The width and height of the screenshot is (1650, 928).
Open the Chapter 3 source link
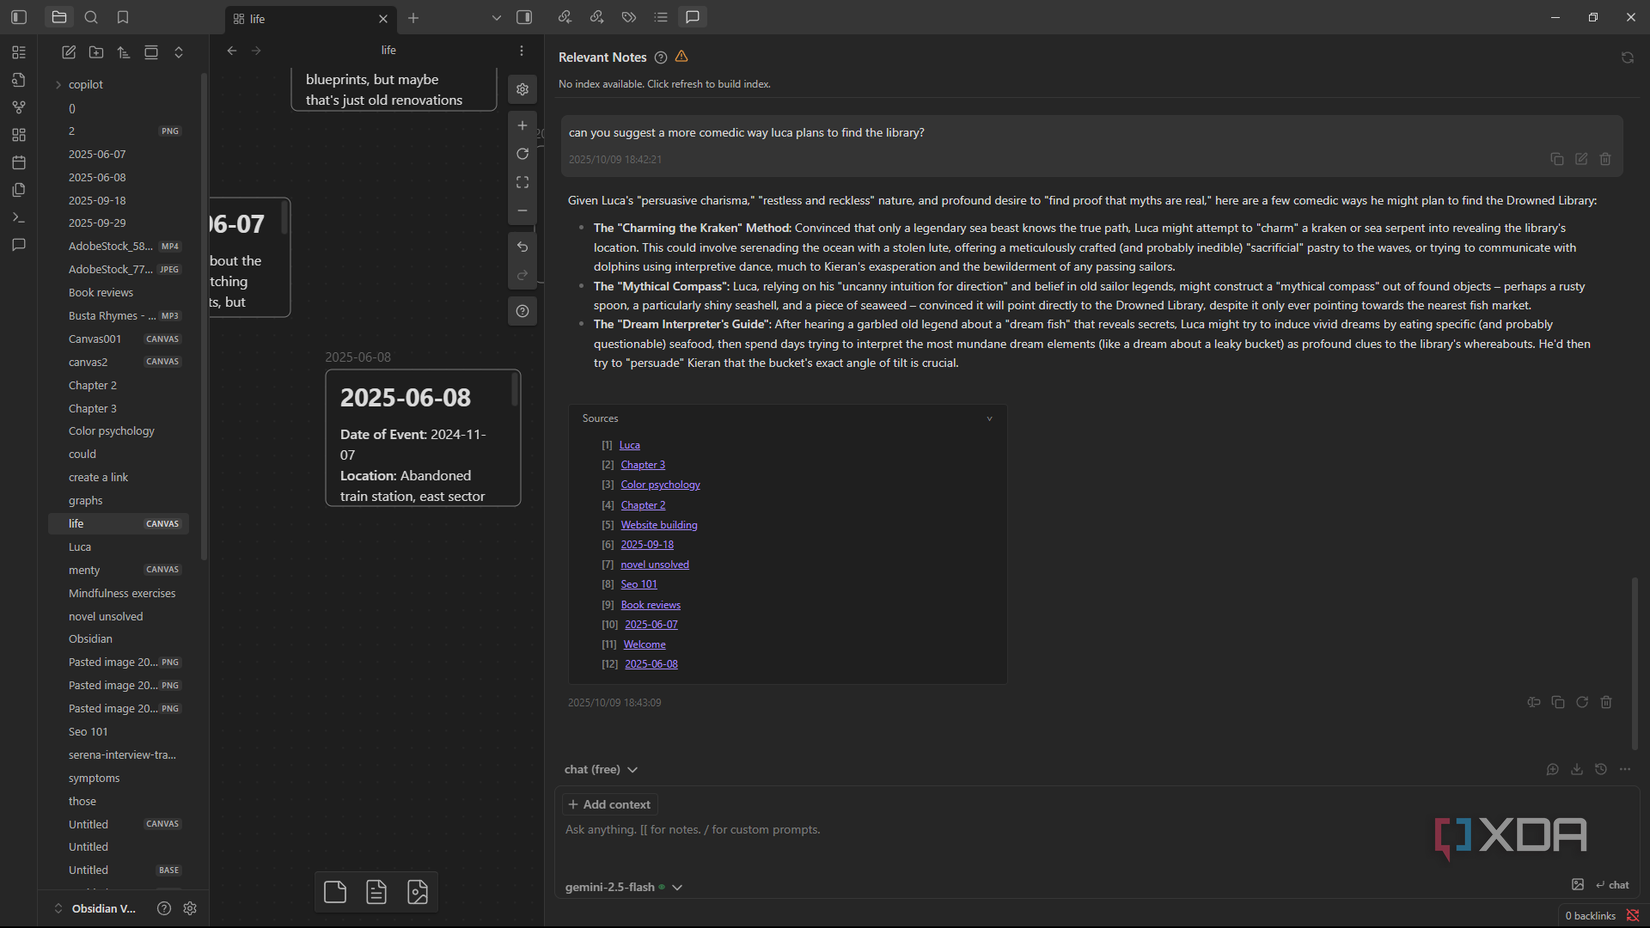click(x=643, y=464)
